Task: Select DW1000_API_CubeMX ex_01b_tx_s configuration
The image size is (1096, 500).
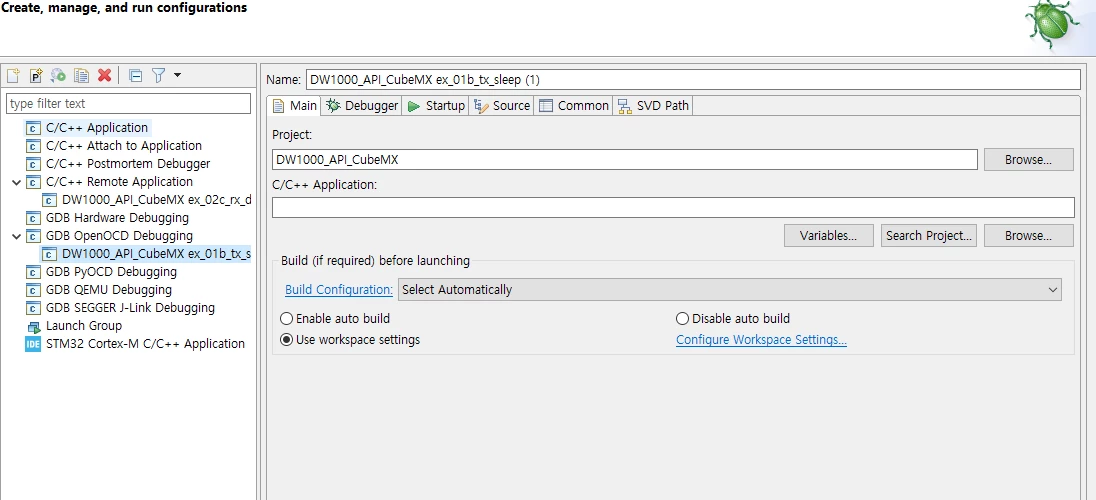Action: [x=157, y=254]
